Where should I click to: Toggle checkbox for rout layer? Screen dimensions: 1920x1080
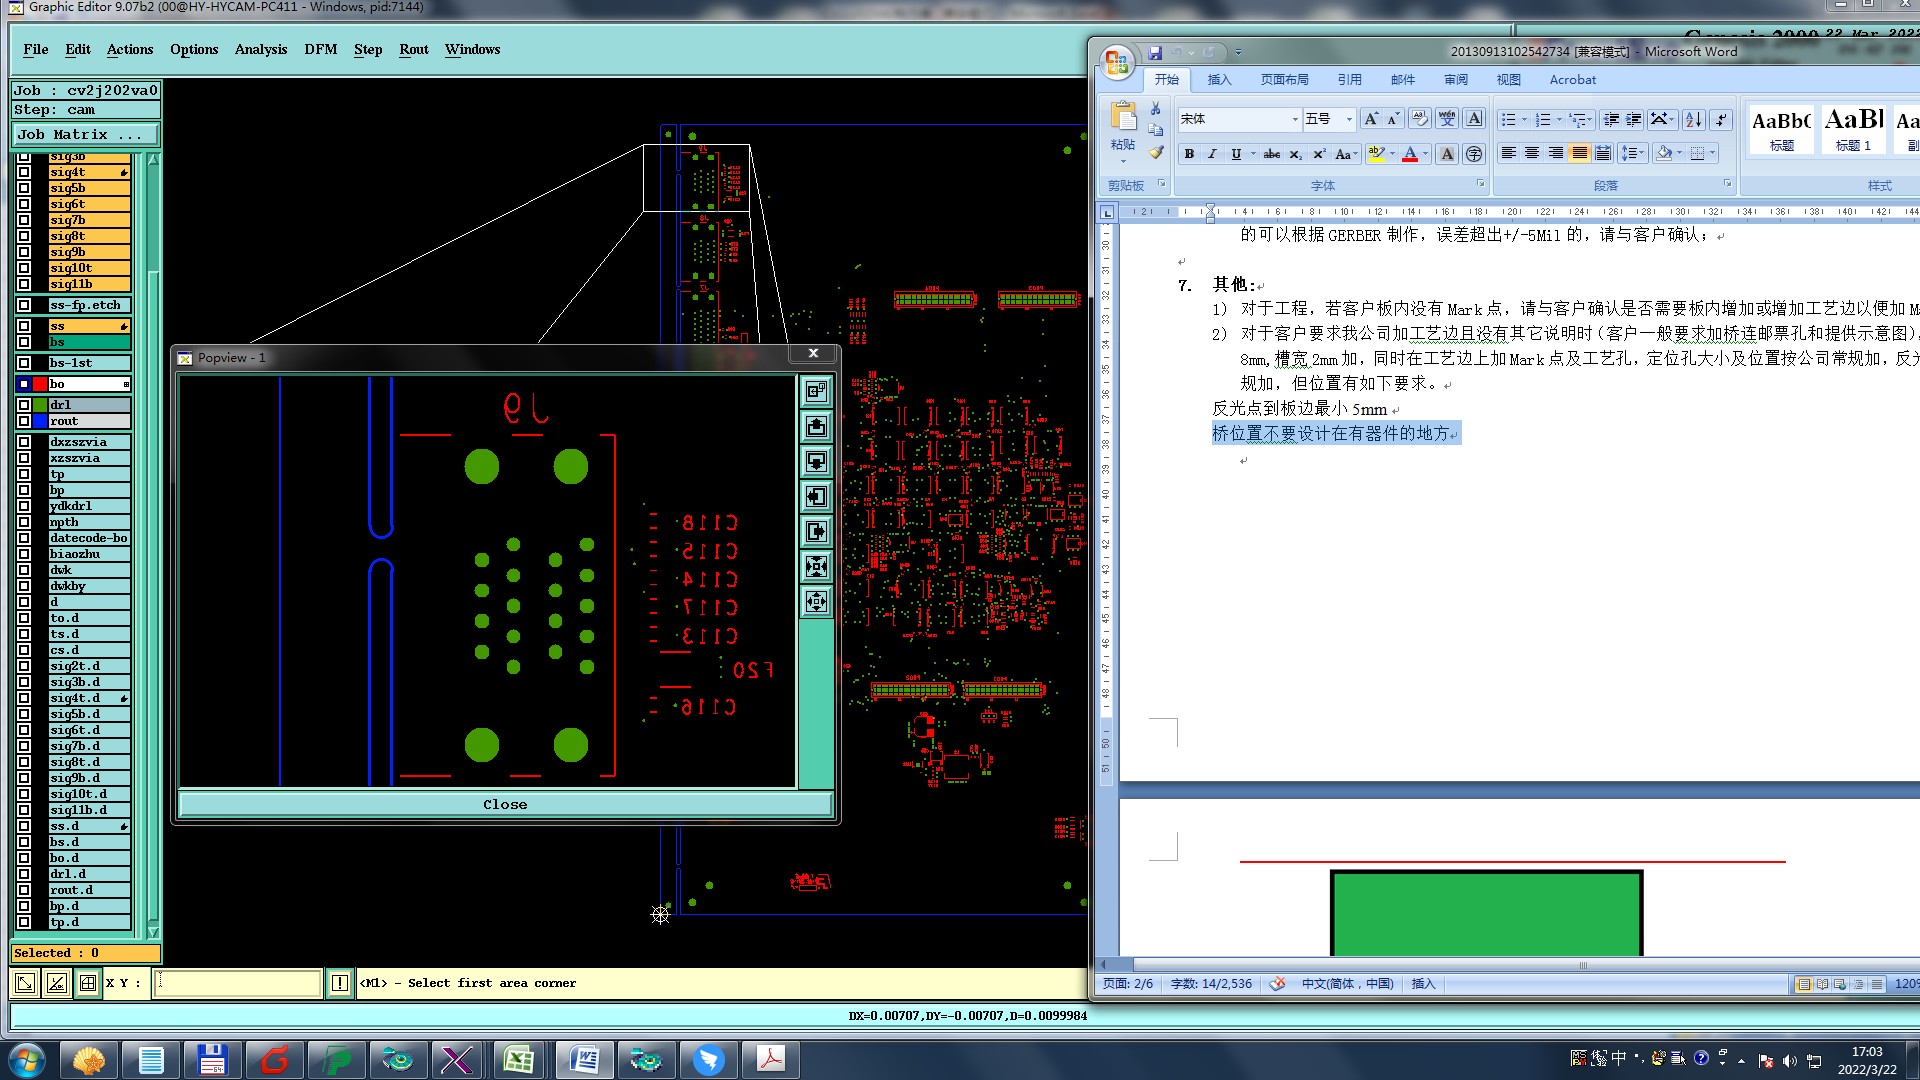tap(24, 421)
